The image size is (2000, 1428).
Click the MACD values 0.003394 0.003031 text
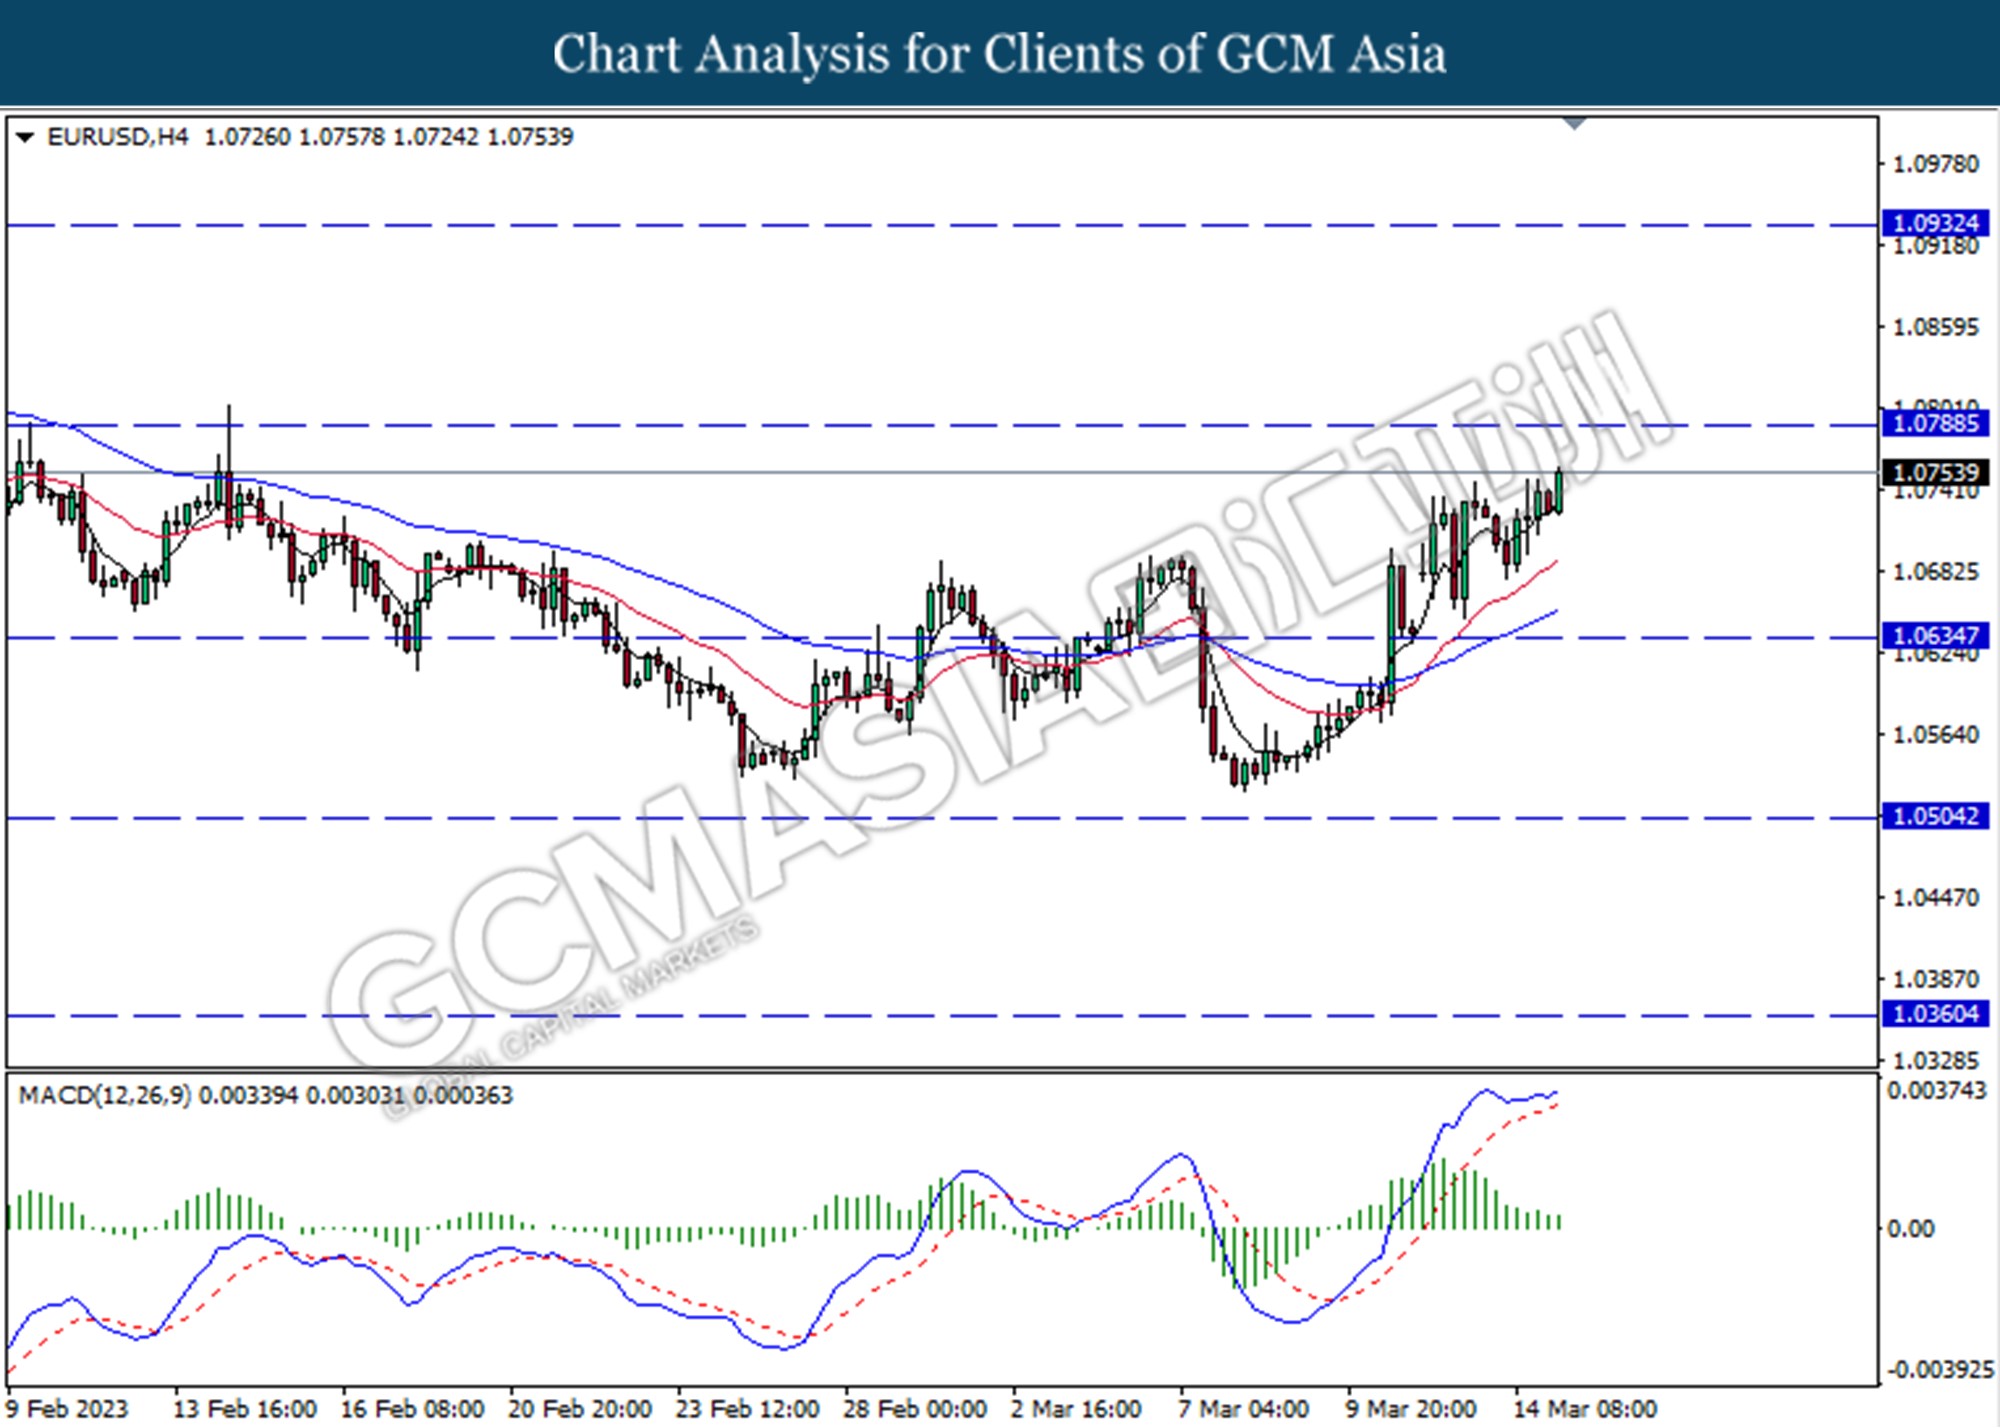tap(302, 1096)
